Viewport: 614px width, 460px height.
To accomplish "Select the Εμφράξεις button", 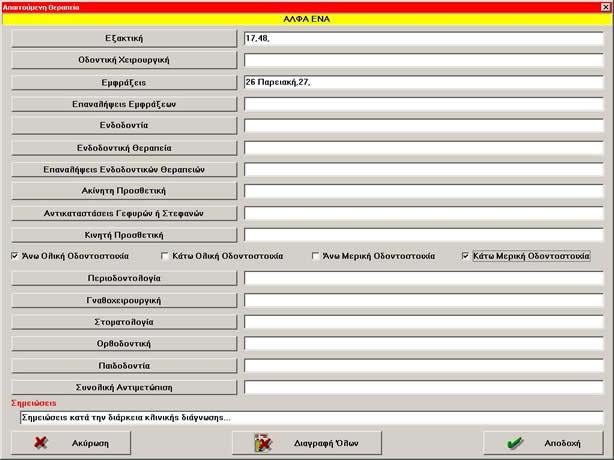I will point(124,82).
